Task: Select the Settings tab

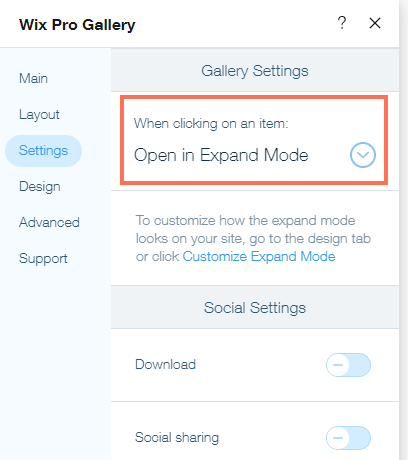Action: (43, 151)
